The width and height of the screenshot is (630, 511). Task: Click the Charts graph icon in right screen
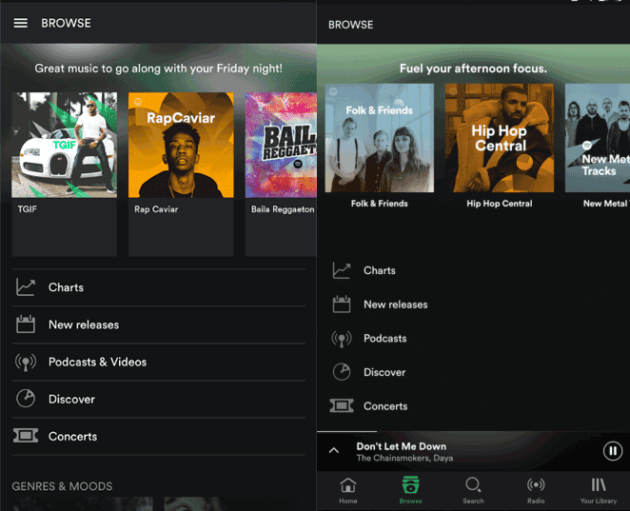(x=342, y=270)
